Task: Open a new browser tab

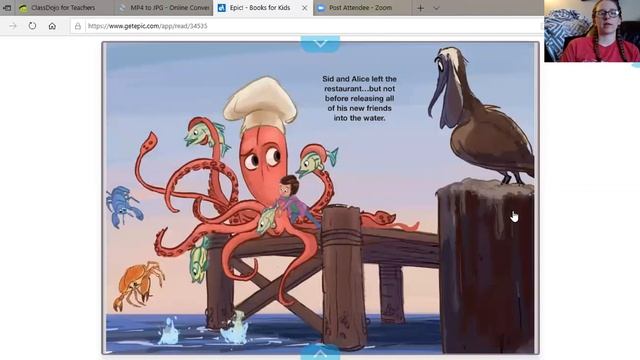Action: click(x=420, y=8)
